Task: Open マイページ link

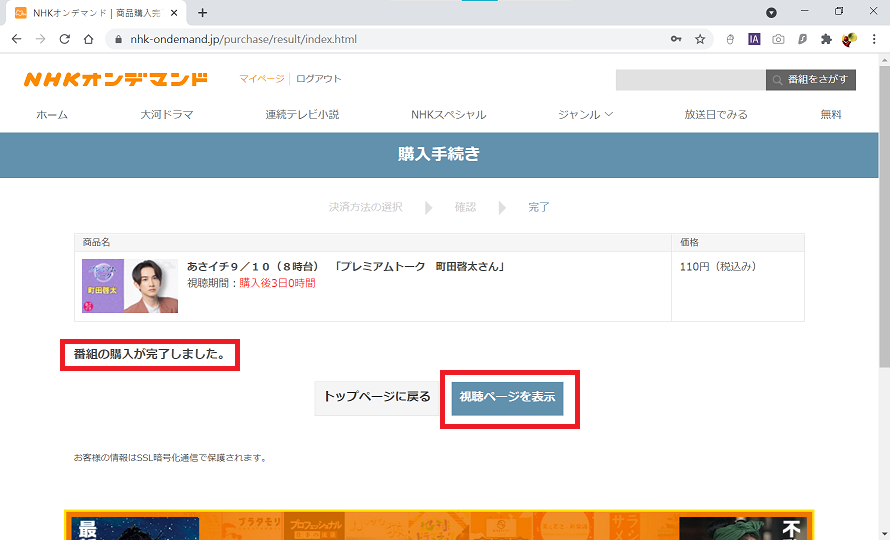Action: coord(262,78)
